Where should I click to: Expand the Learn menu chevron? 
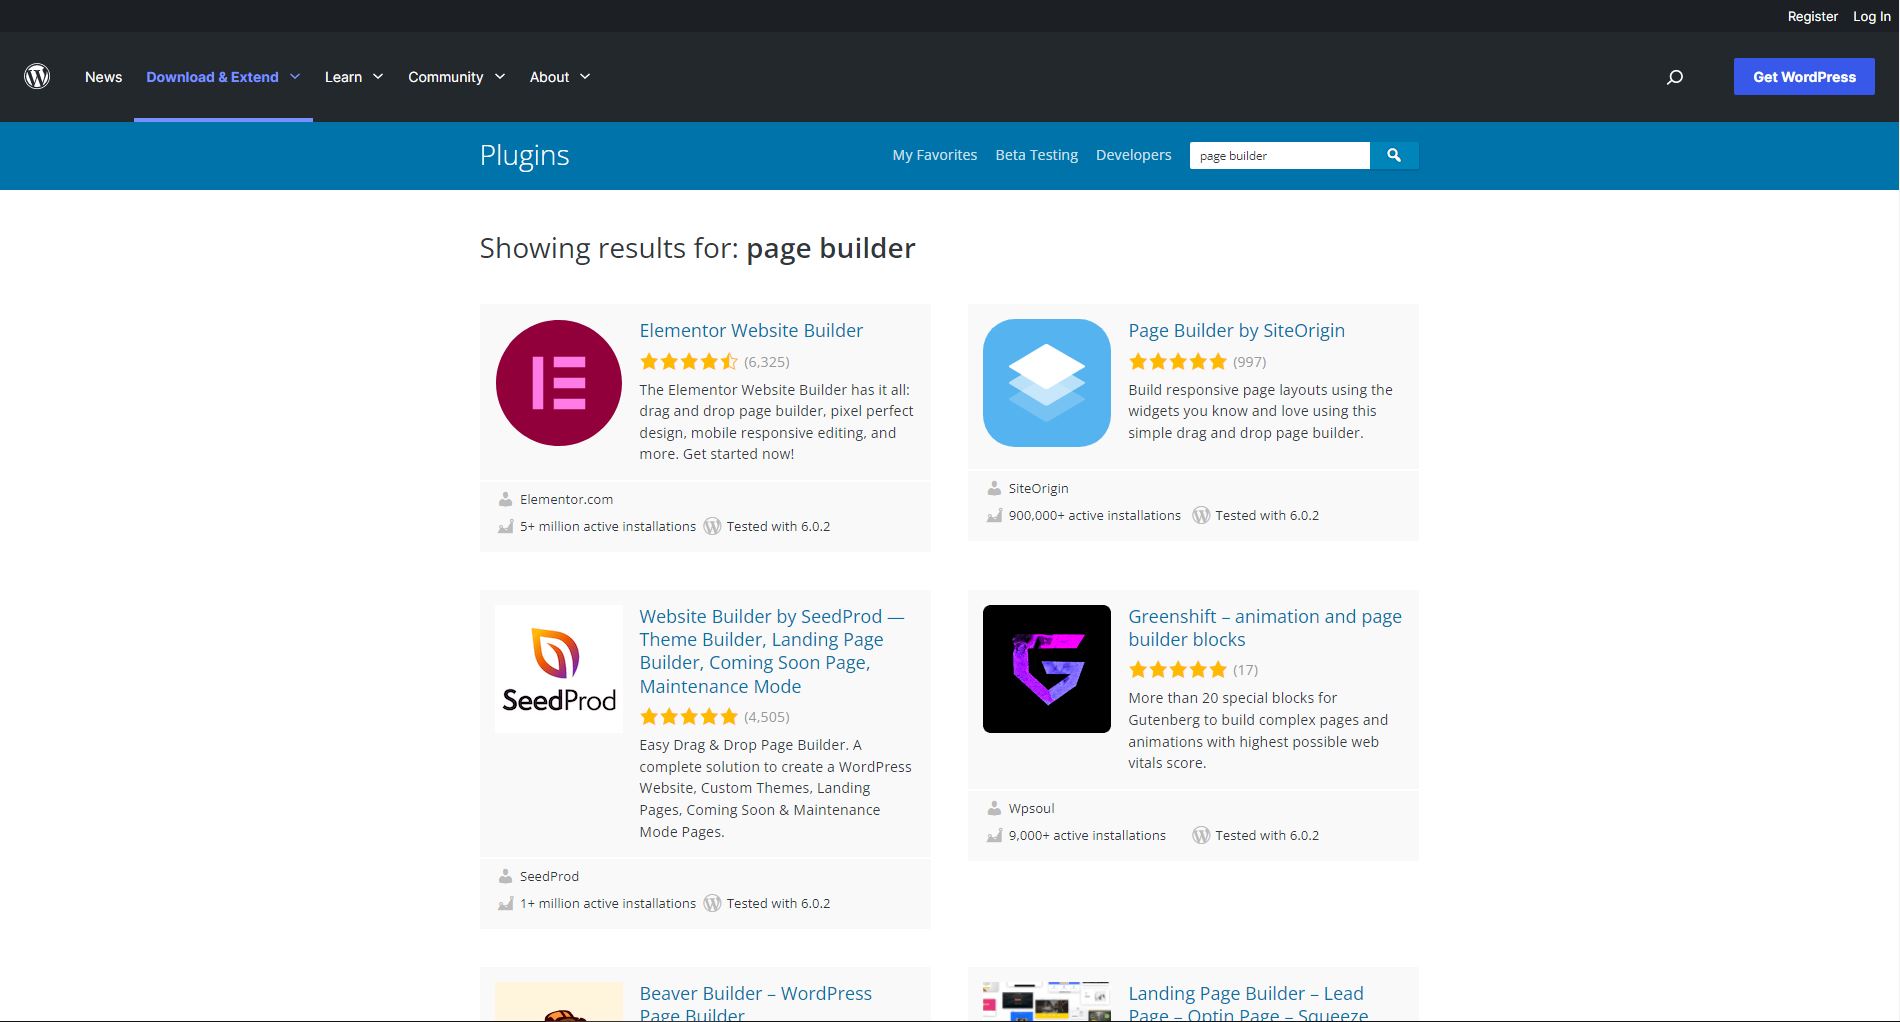[378, 77]
